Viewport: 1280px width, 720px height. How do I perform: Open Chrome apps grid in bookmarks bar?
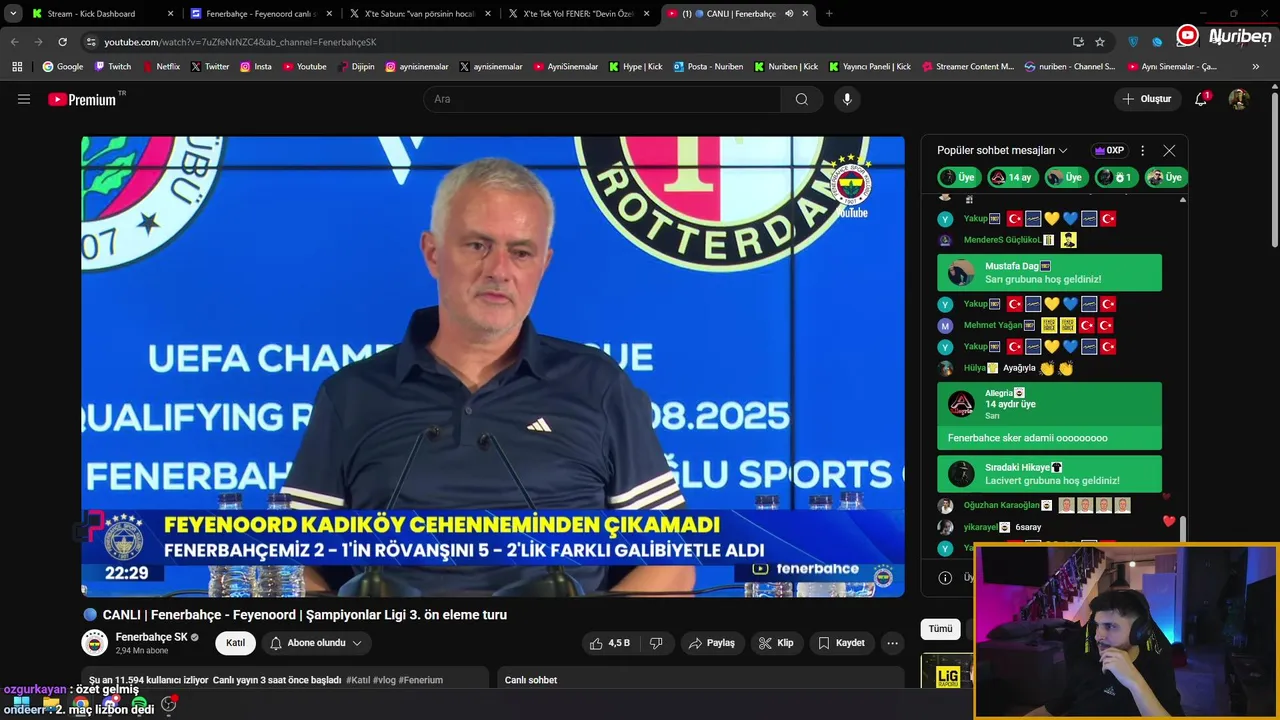coord(17,67)
